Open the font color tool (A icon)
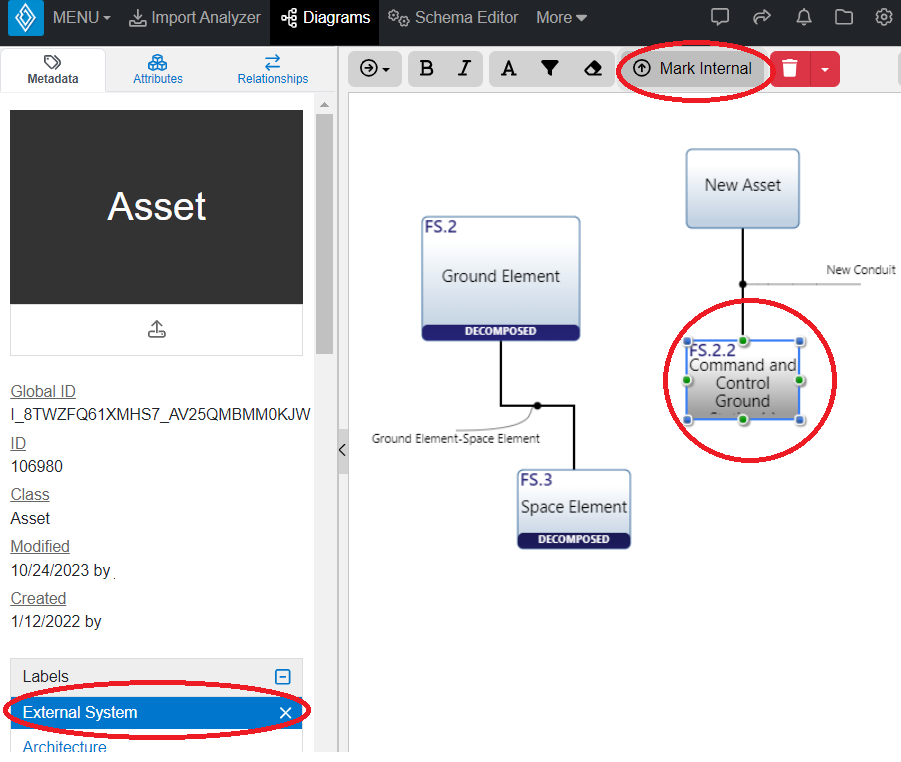This screenshot has width=901, height=762. point(508,69)
